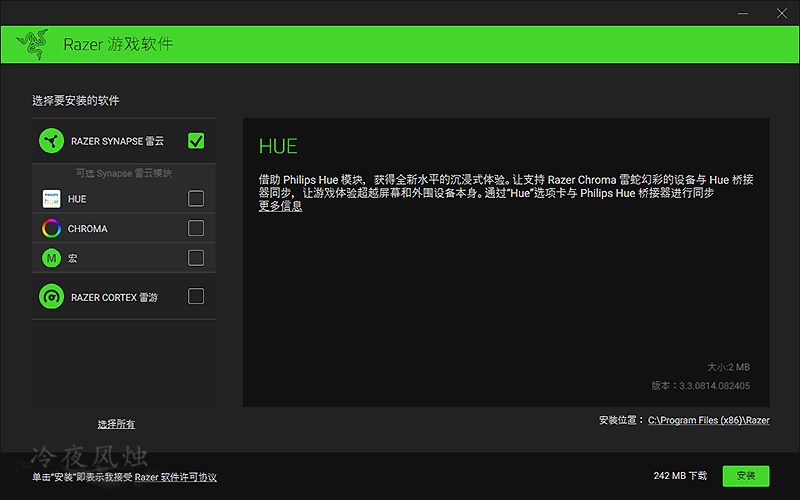Open the Razer 软件许可协议 link
The height and width of the screenshot is (500, 800).
(176, 477)
